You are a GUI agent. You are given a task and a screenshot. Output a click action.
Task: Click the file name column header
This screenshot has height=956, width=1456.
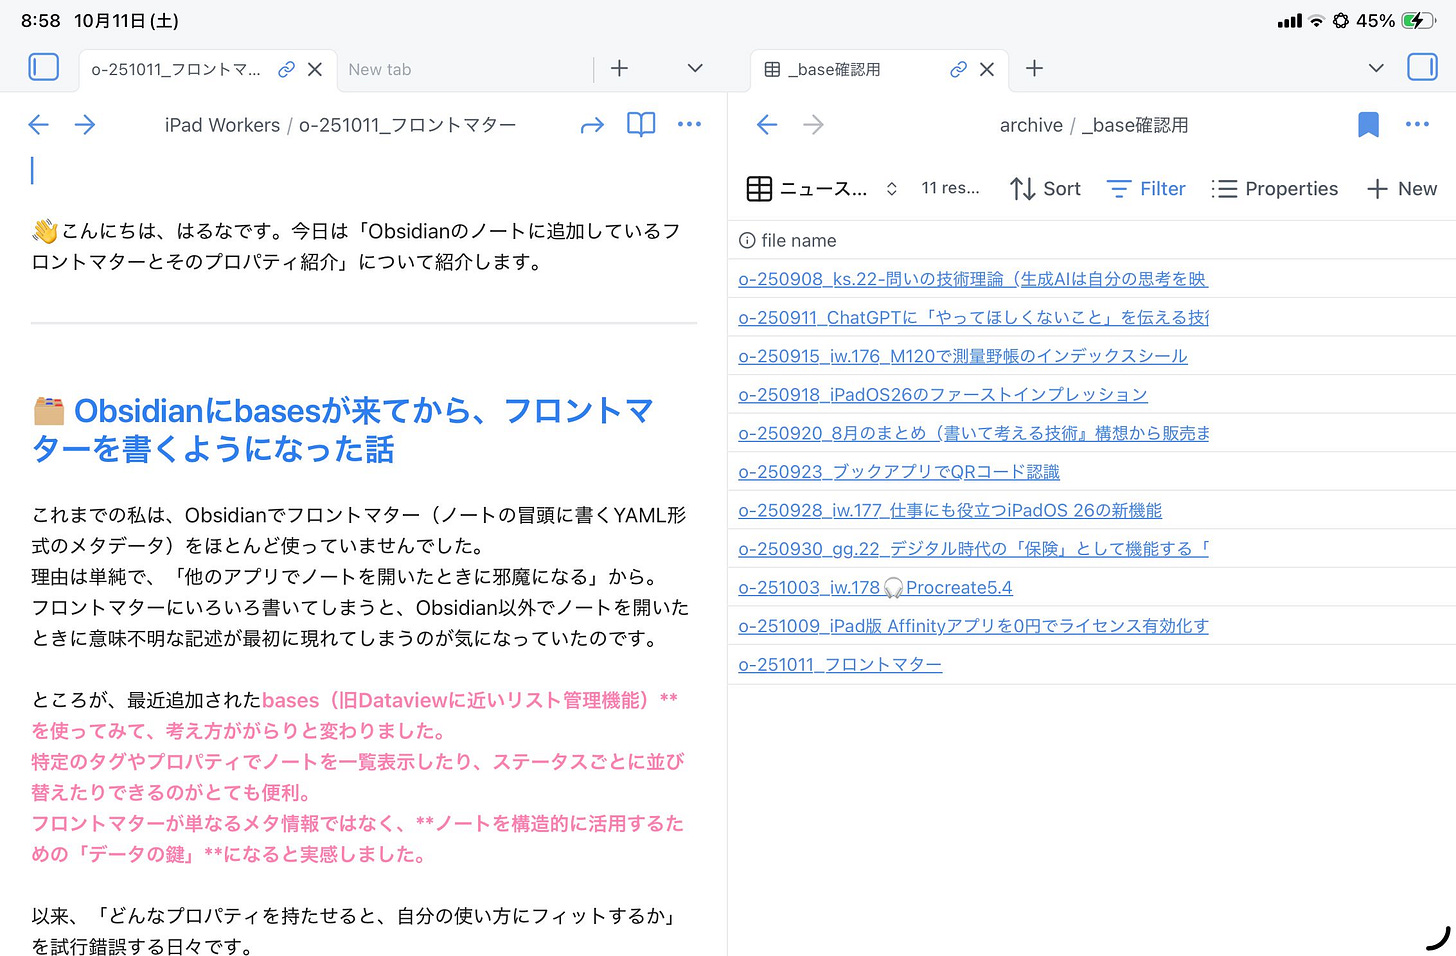(x=787, y=240)
